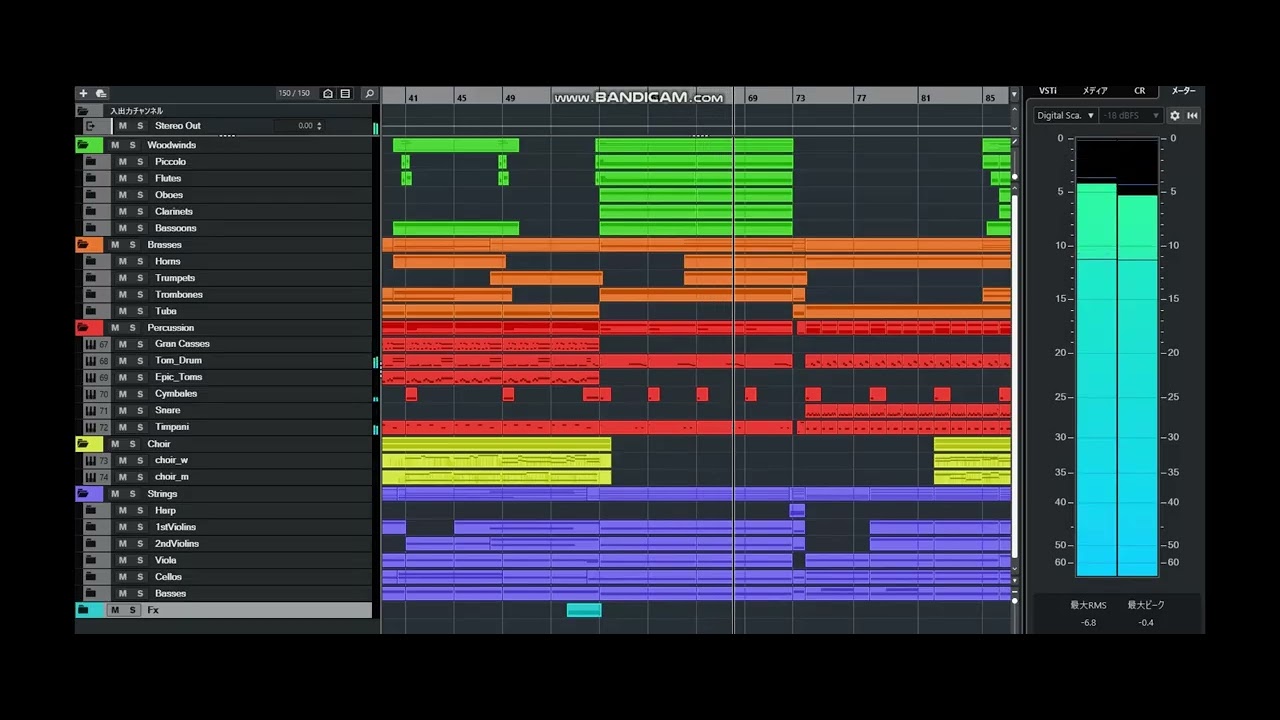Select the cyan clip on Fx track
The image size is (1280, 720).
(584, 610)
